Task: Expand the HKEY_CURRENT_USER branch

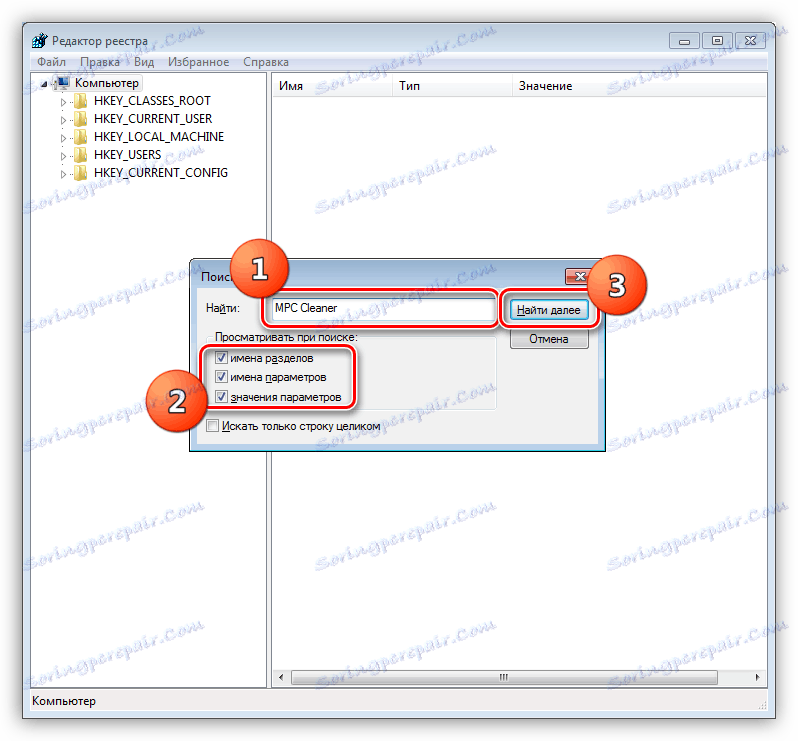Action: coord(63,120)
